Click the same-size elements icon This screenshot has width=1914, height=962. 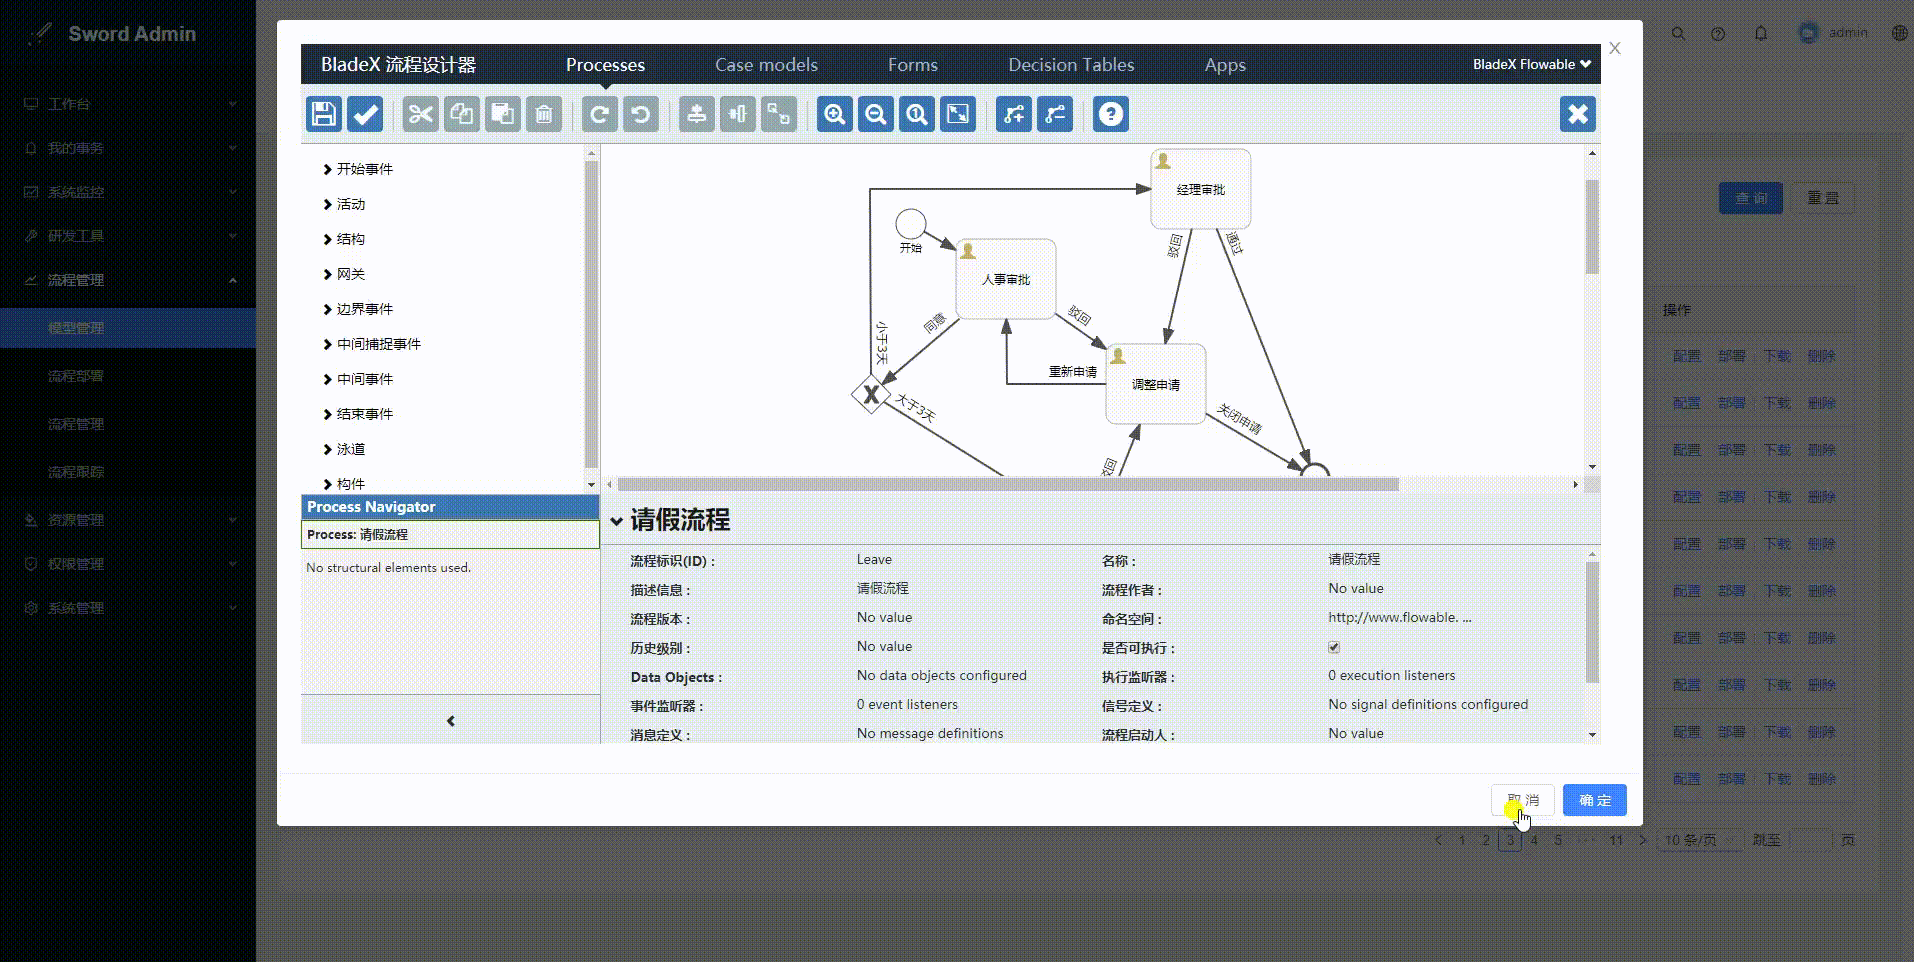pyautogui.click(x=779, y=114)
